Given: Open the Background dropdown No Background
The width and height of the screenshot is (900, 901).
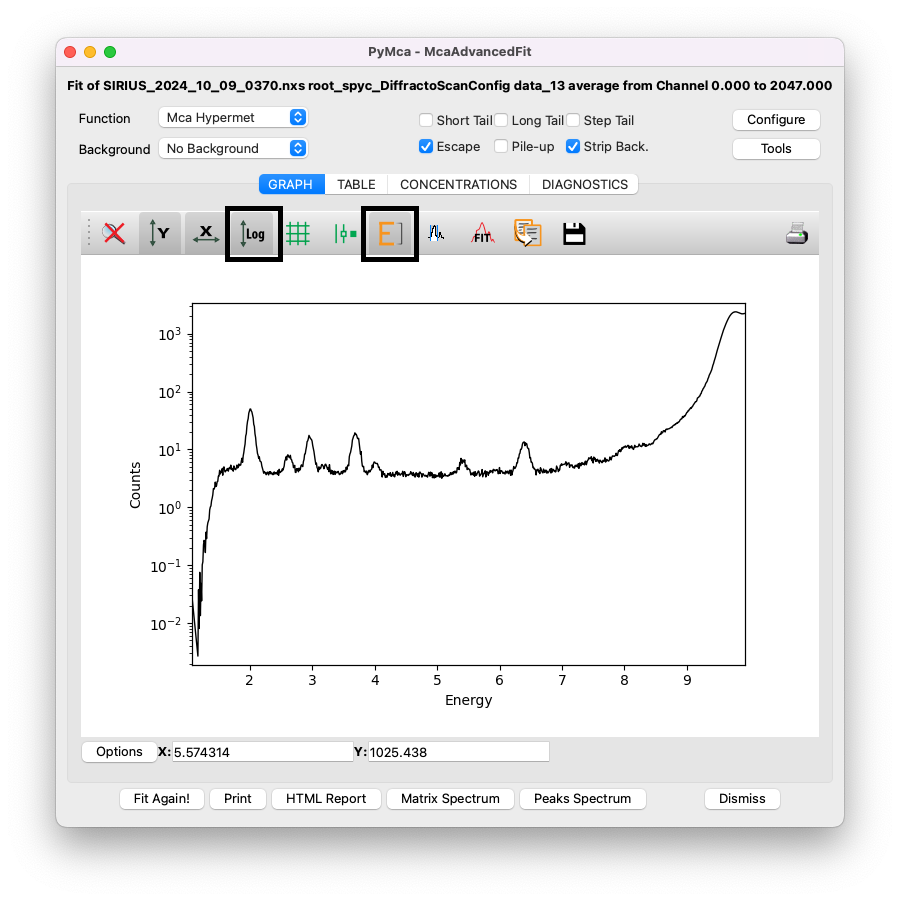Looking at the screenshot, I should 233,149.
